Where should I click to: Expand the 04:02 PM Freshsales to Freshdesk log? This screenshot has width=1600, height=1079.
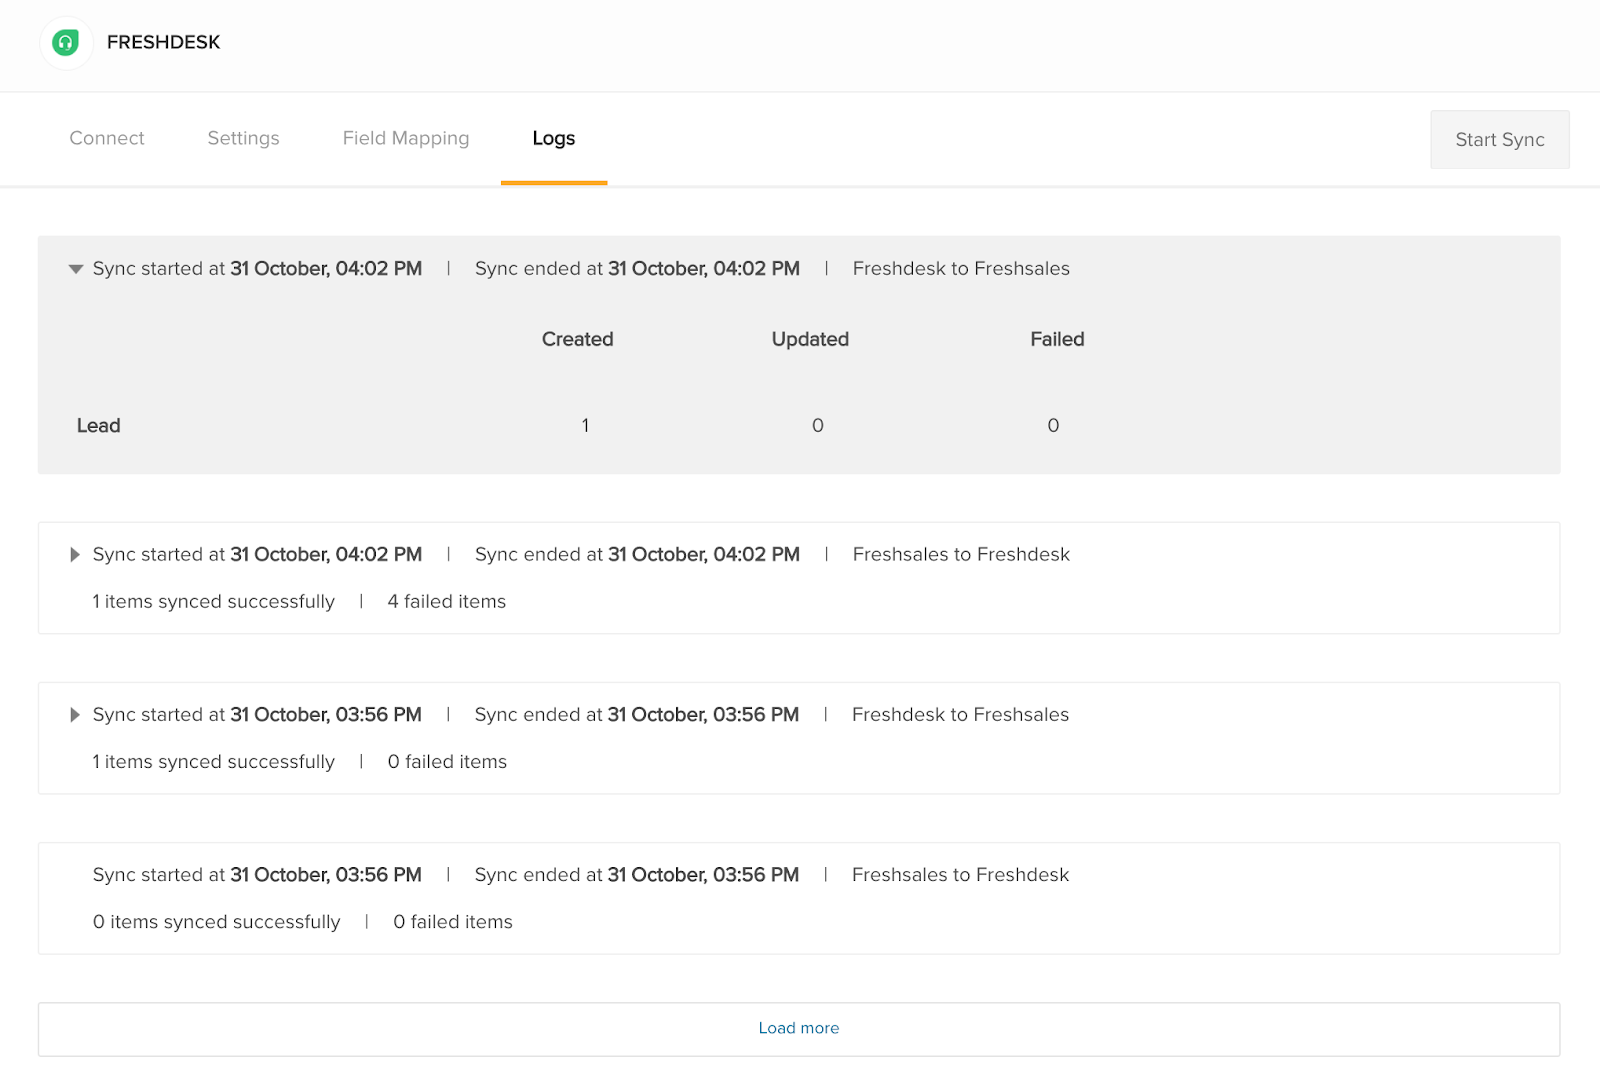(75, 555)
